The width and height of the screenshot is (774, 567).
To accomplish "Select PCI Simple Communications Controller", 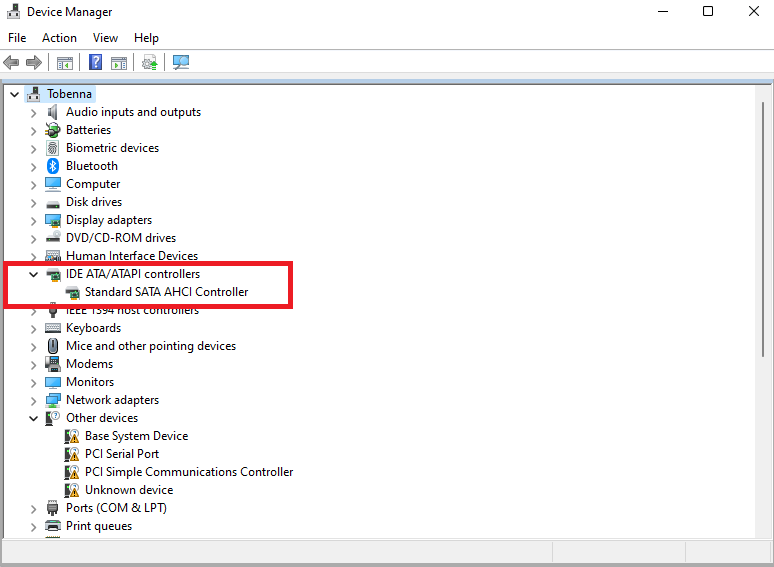I will pos(189,472).
